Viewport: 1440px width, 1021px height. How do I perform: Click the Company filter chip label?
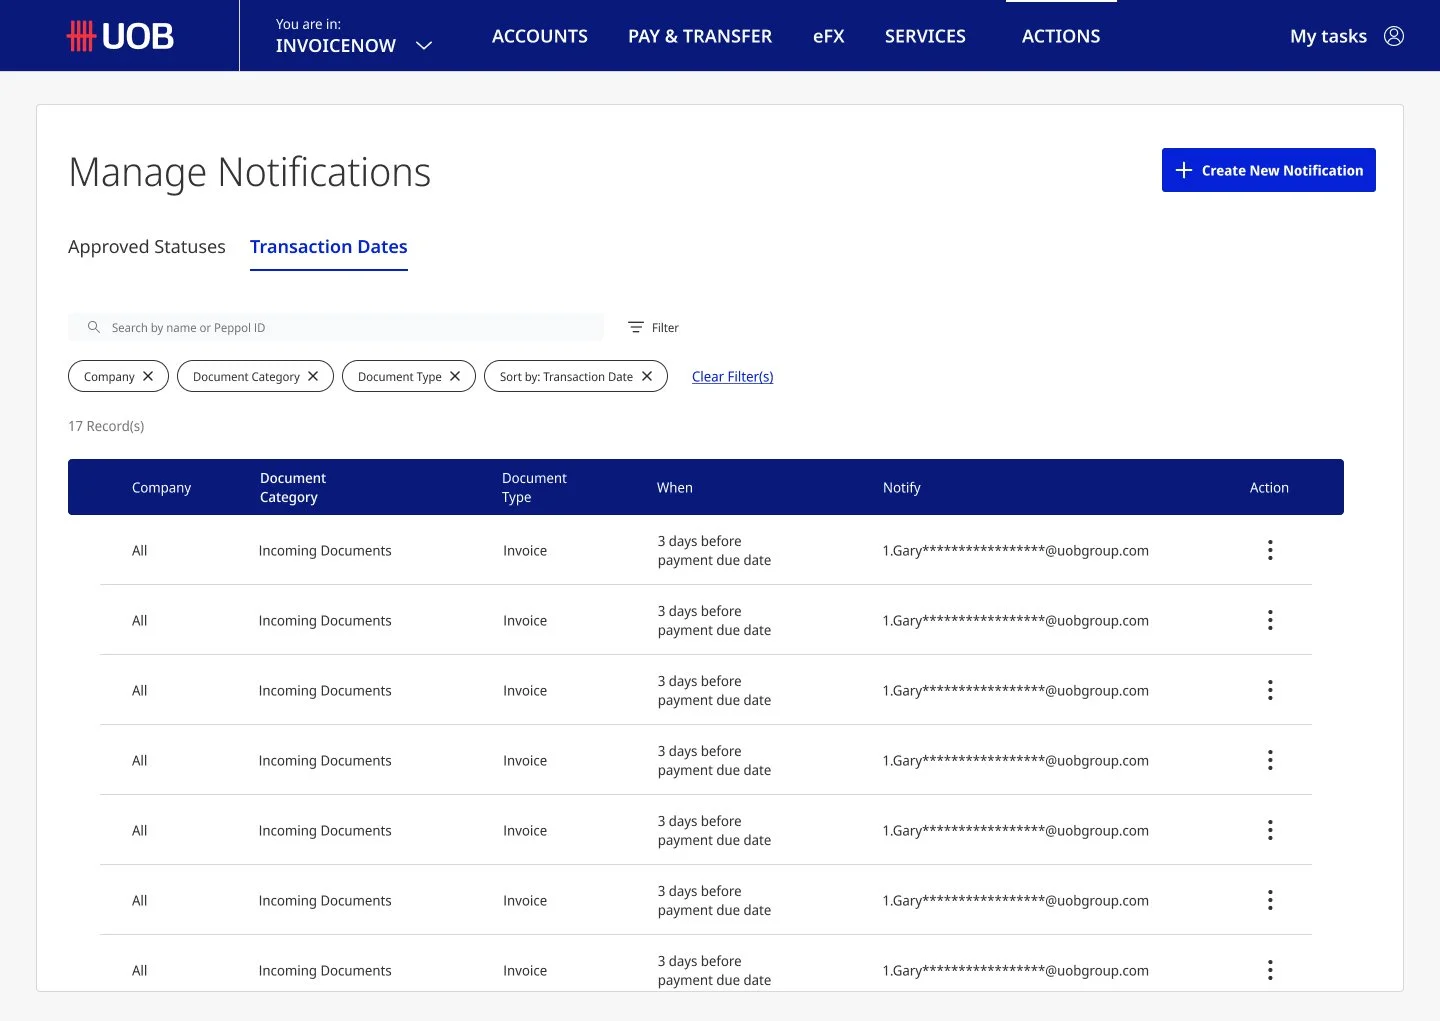click(109, 376)
